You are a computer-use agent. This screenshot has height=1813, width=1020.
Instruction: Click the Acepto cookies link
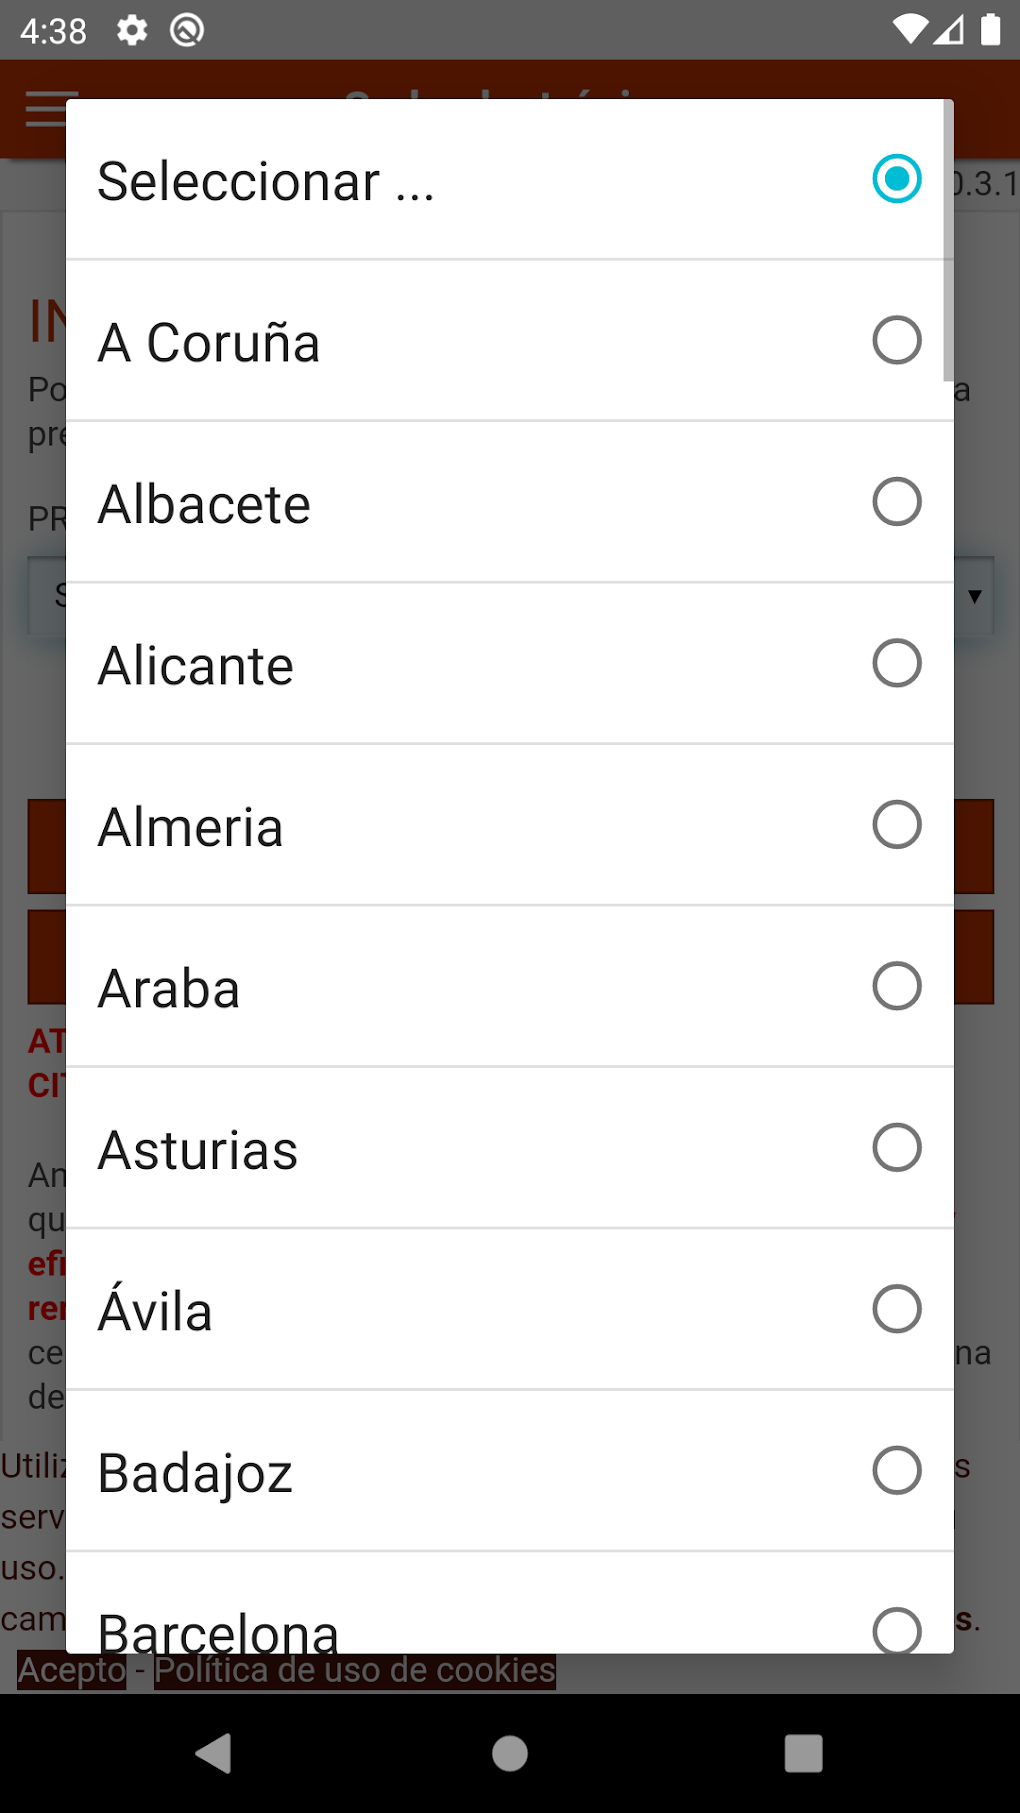[72, 1670]
